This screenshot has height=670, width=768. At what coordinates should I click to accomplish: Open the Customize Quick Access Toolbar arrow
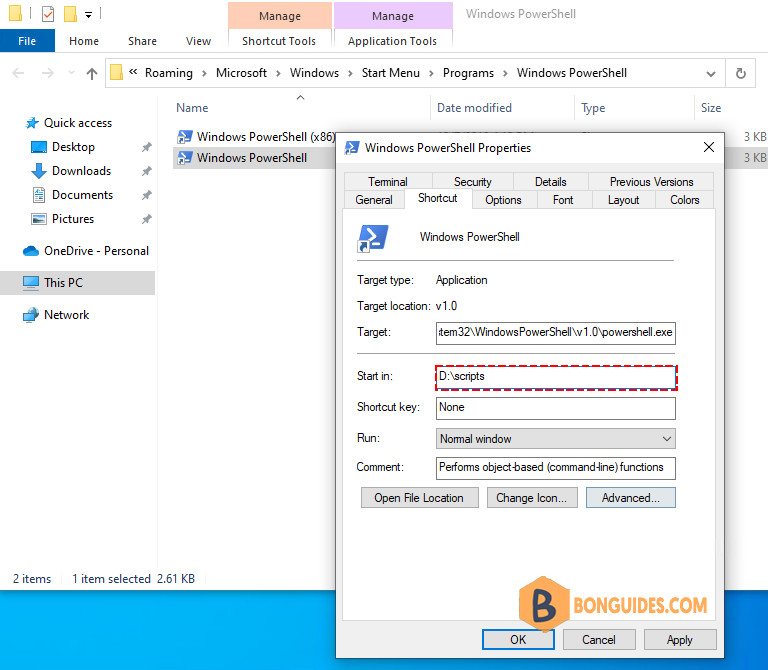[88, 15]
